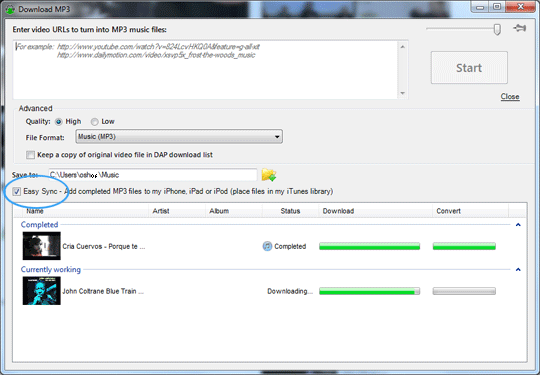The image size is (540, 375).
Task: Click the Name column header
Action: tap(86, 211)
